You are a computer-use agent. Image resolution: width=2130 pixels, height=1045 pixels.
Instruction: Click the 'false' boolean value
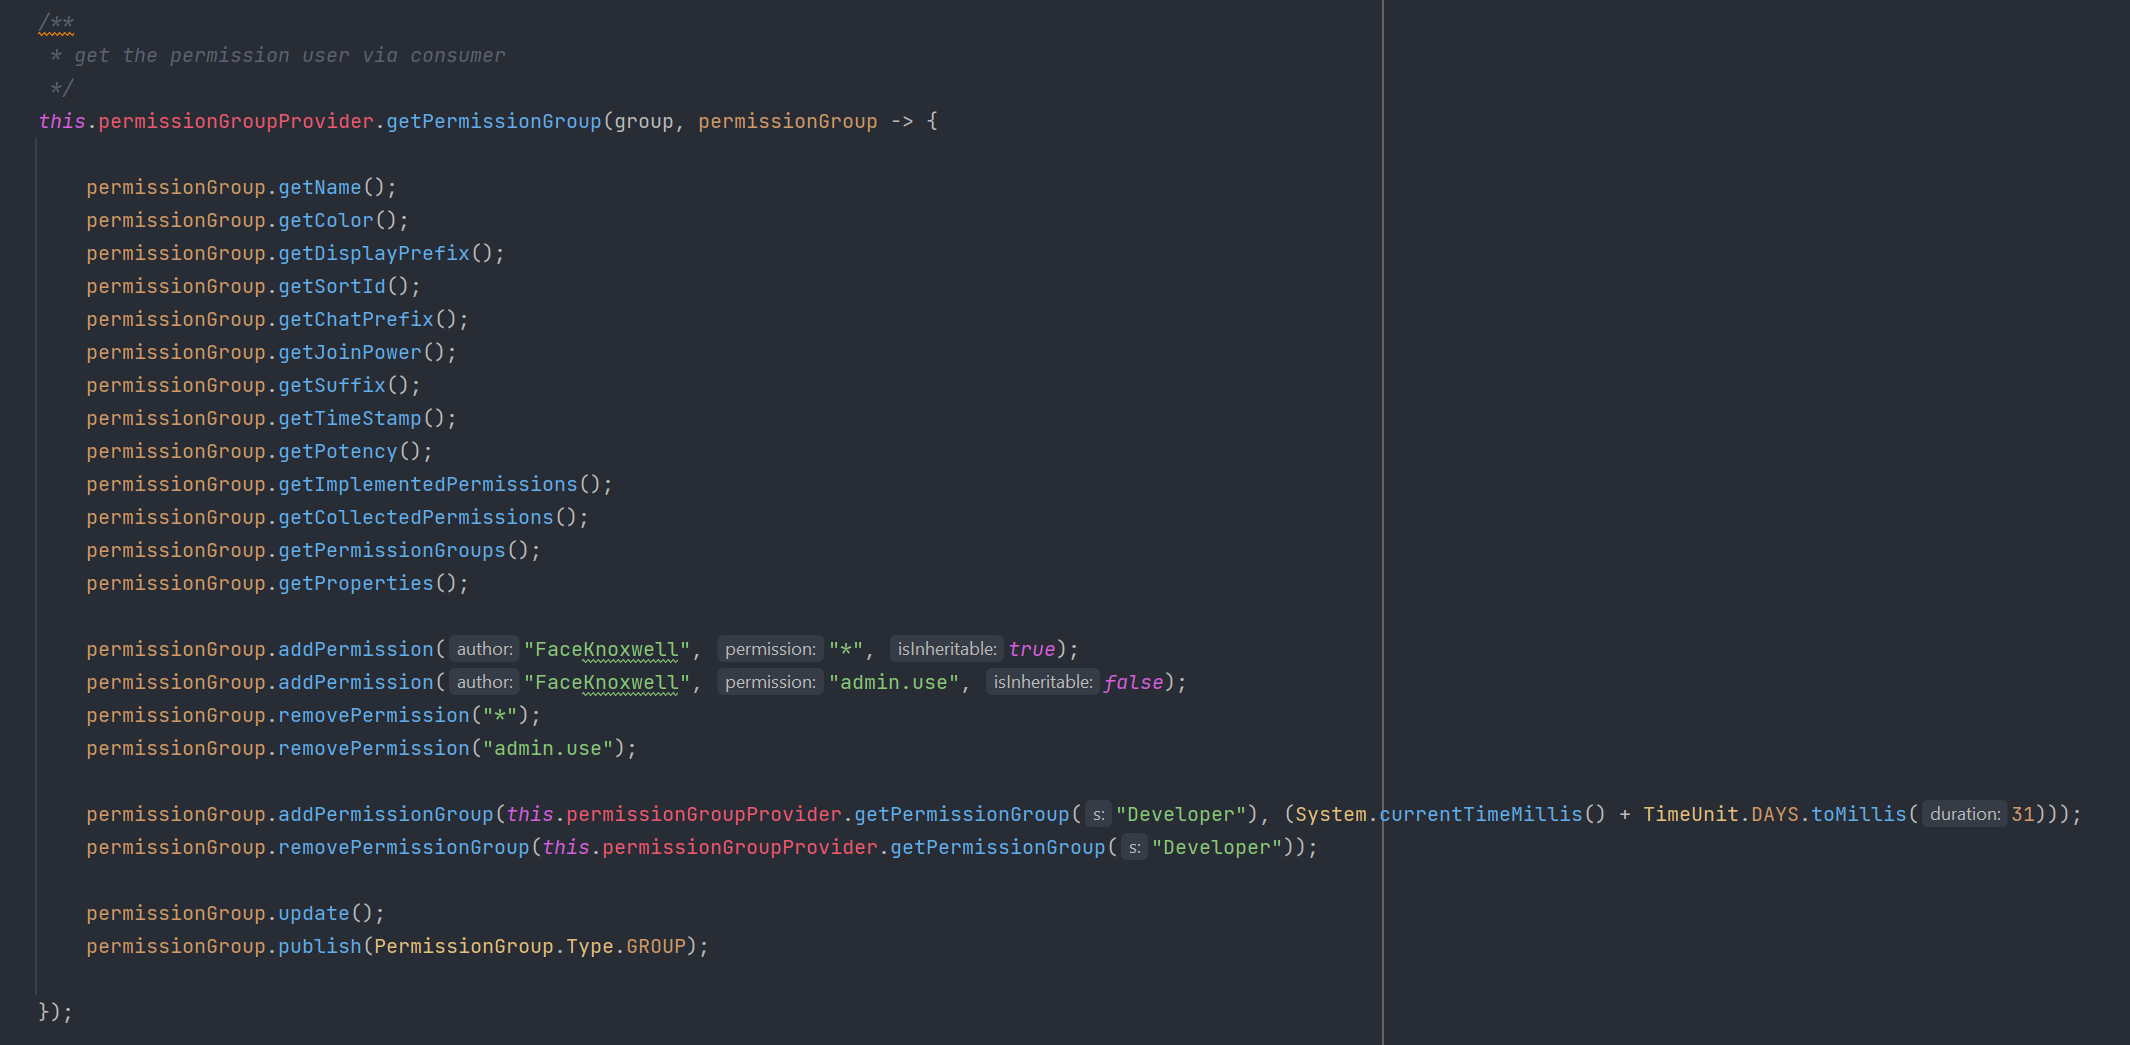click(1134, 682)
